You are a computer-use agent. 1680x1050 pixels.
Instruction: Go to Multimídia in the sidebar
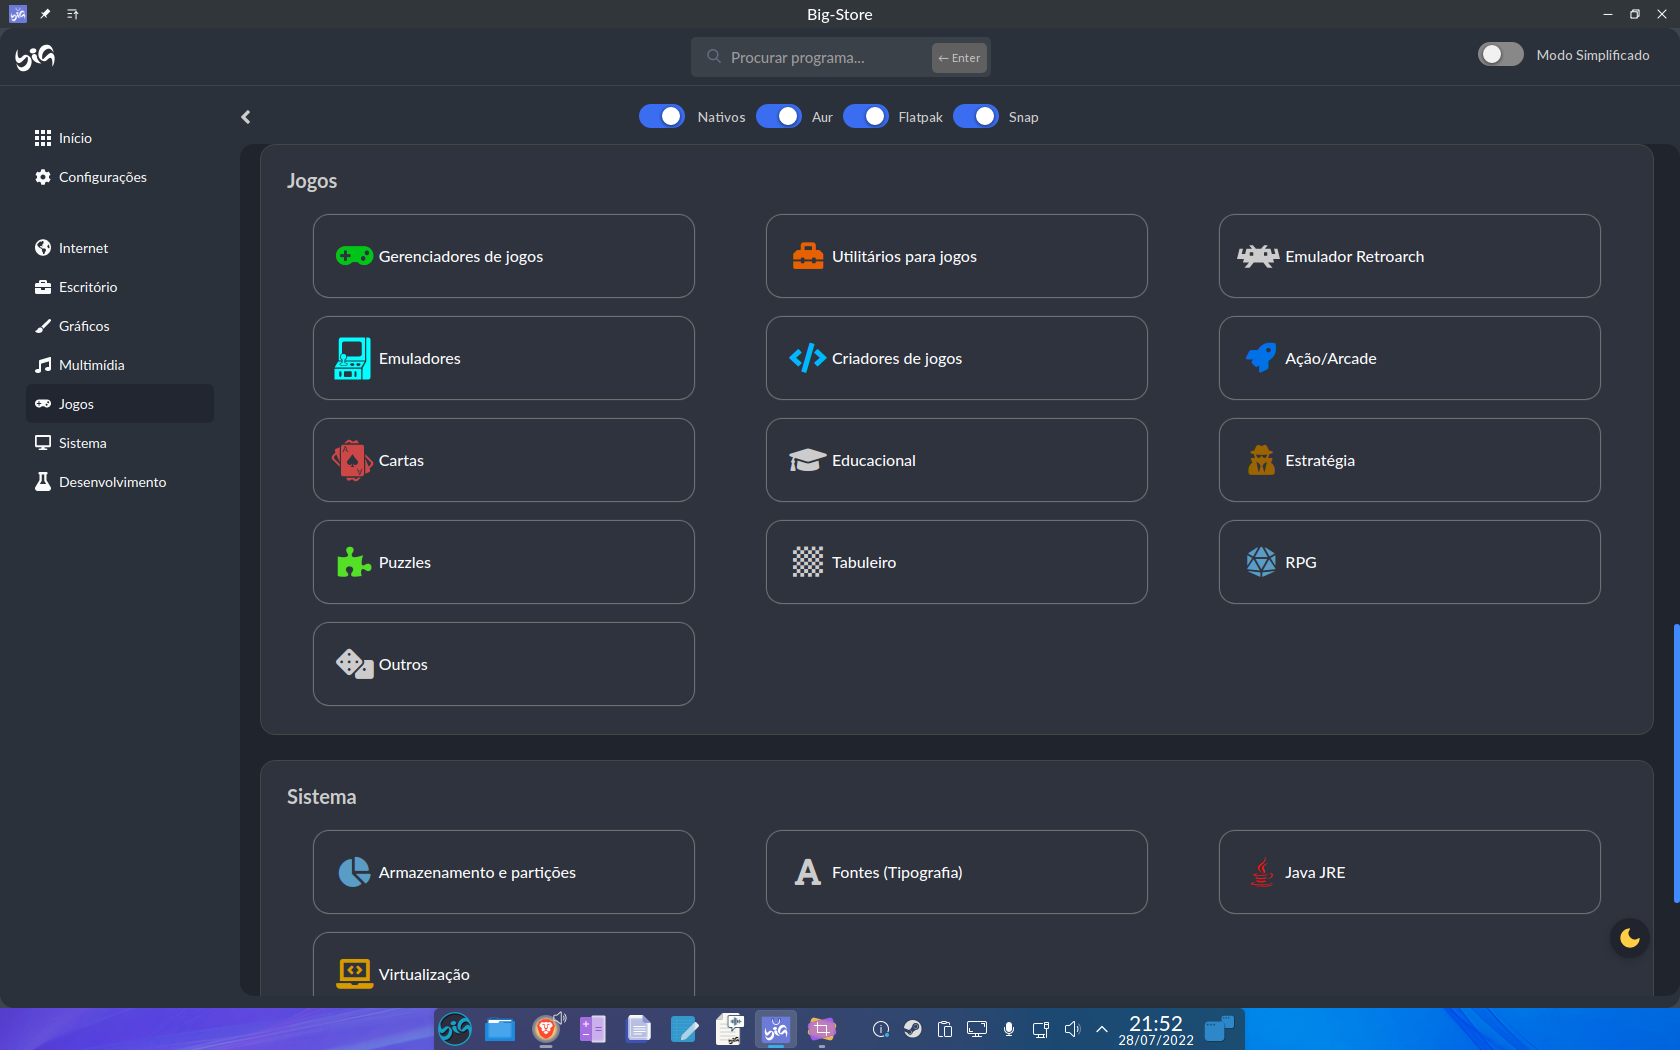[x=91, y=365]
